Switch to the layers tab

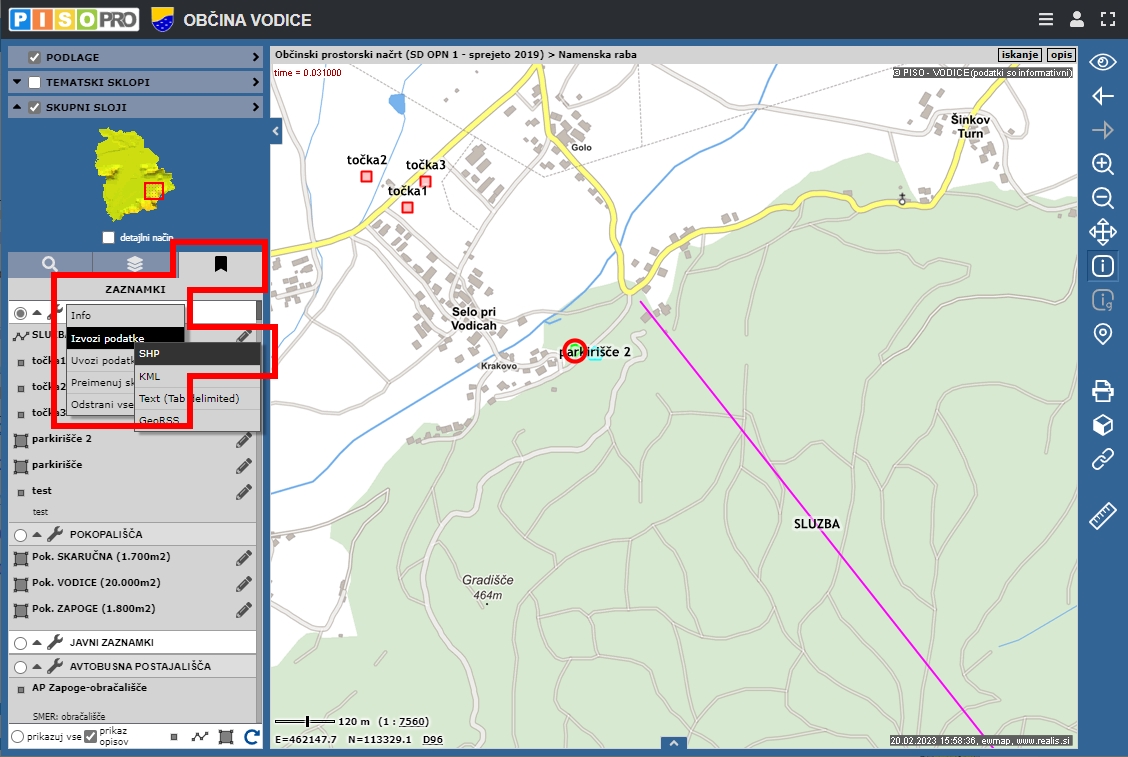[135, 264]
